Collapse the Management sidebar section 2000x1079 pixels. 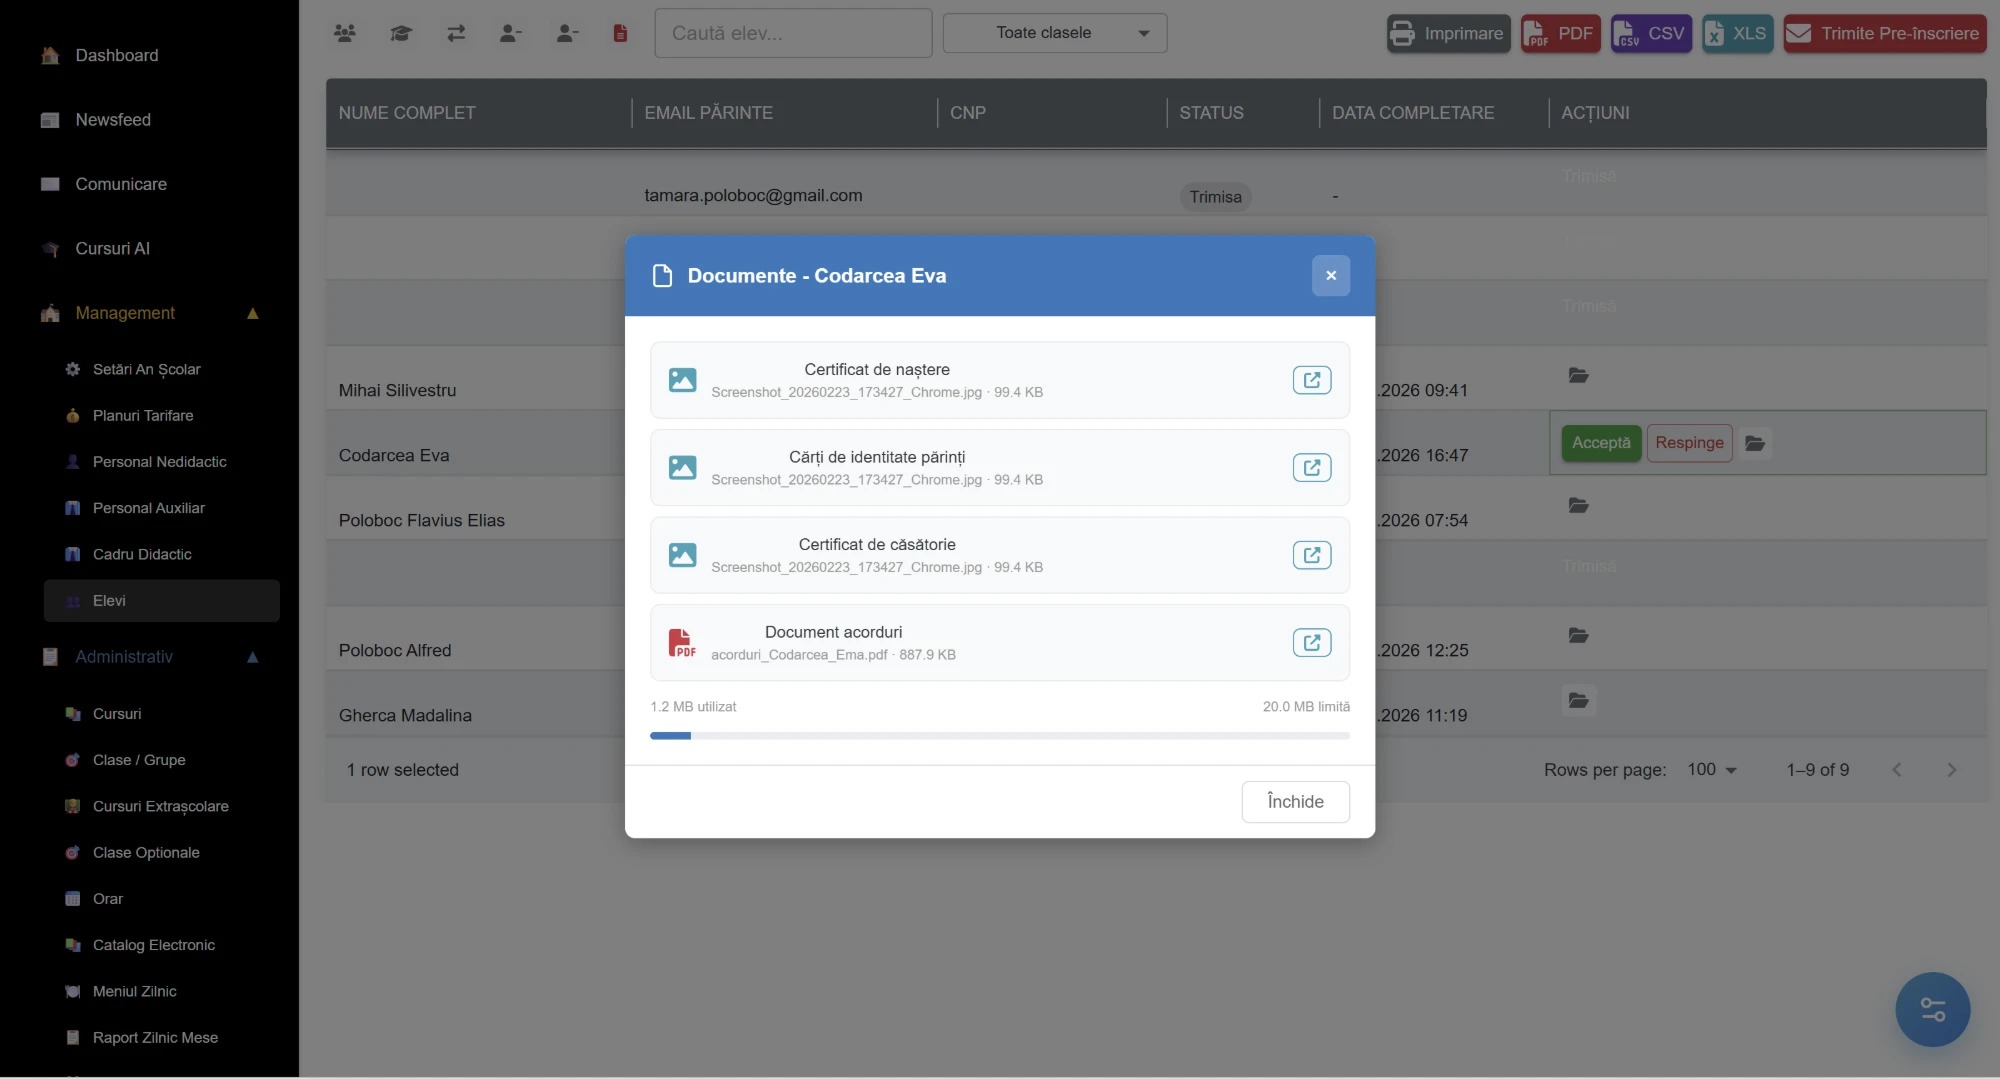tap(253, 313)
